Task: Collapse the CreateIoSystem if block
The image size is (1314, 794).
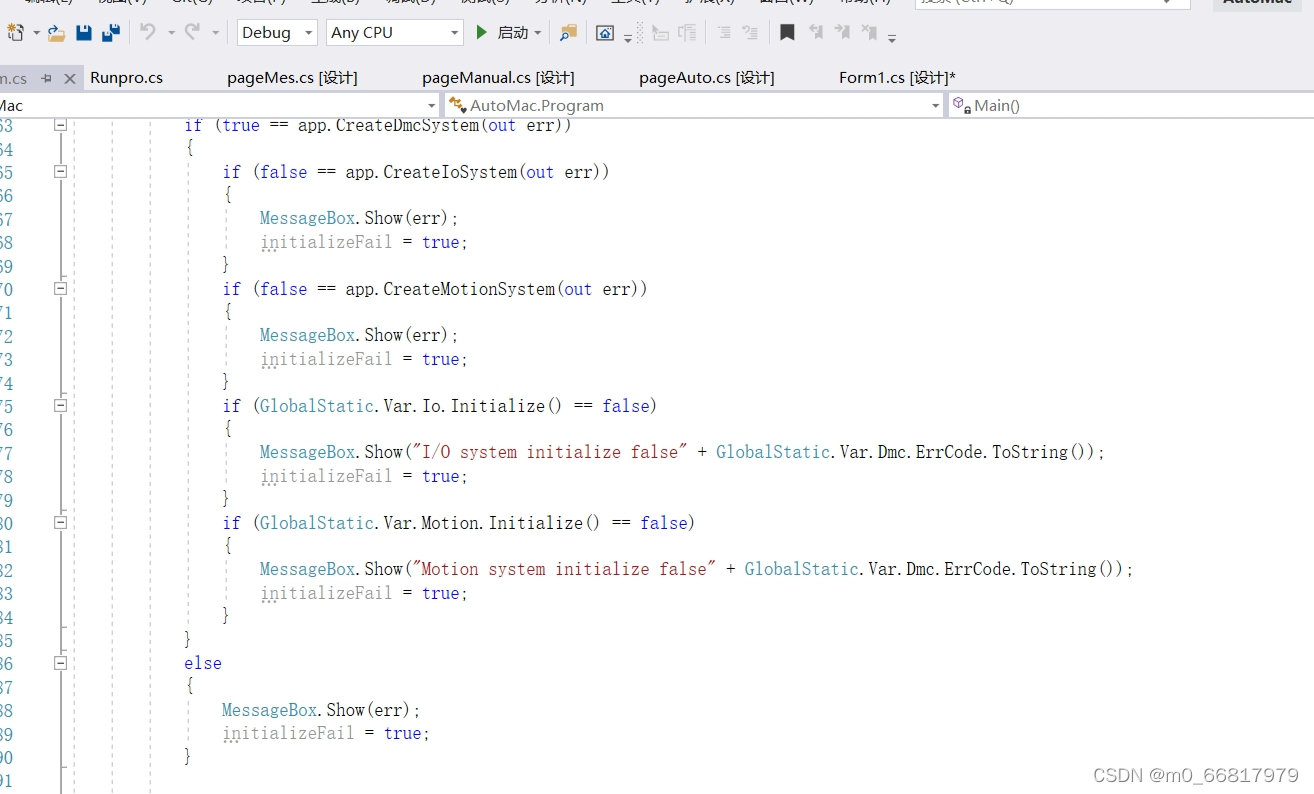Action: tap(60, 172)
